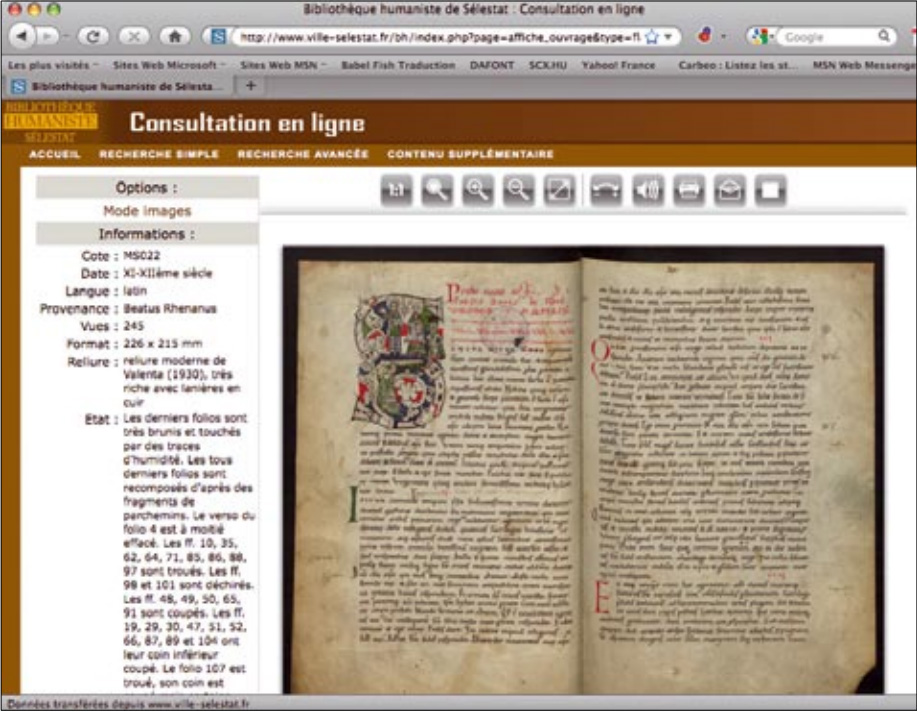
Task: Click the 'Mode images' link
Action: (147, 211)
